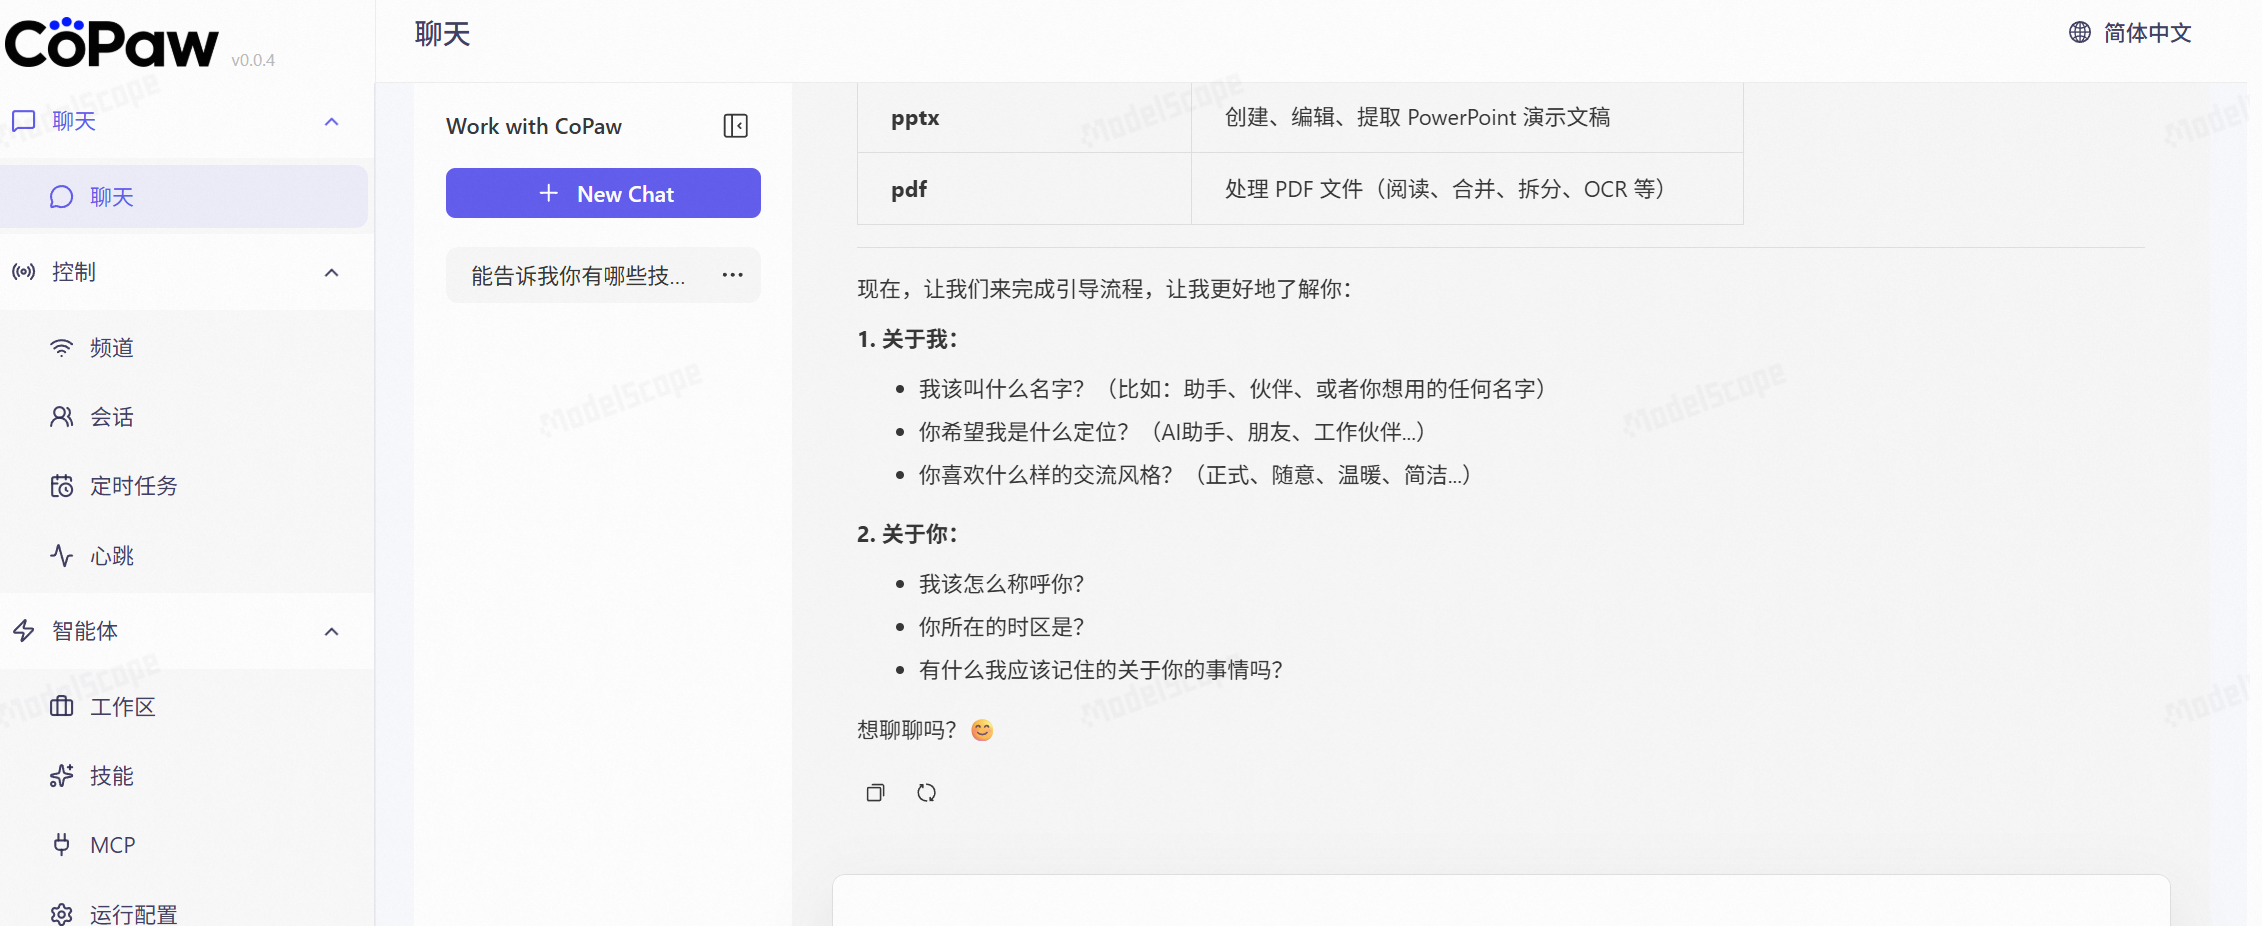Click the message input box
2262x926 pixels.
point(1500,905)
